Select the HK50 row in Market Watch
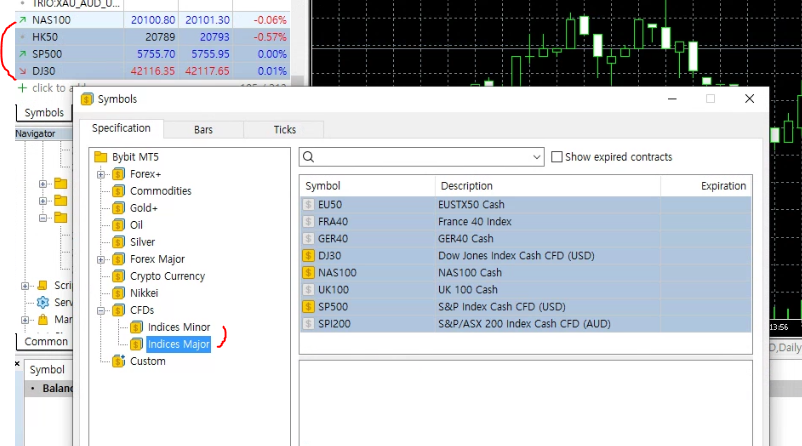Viewport: 802px width, 446px height. [153, 37]
